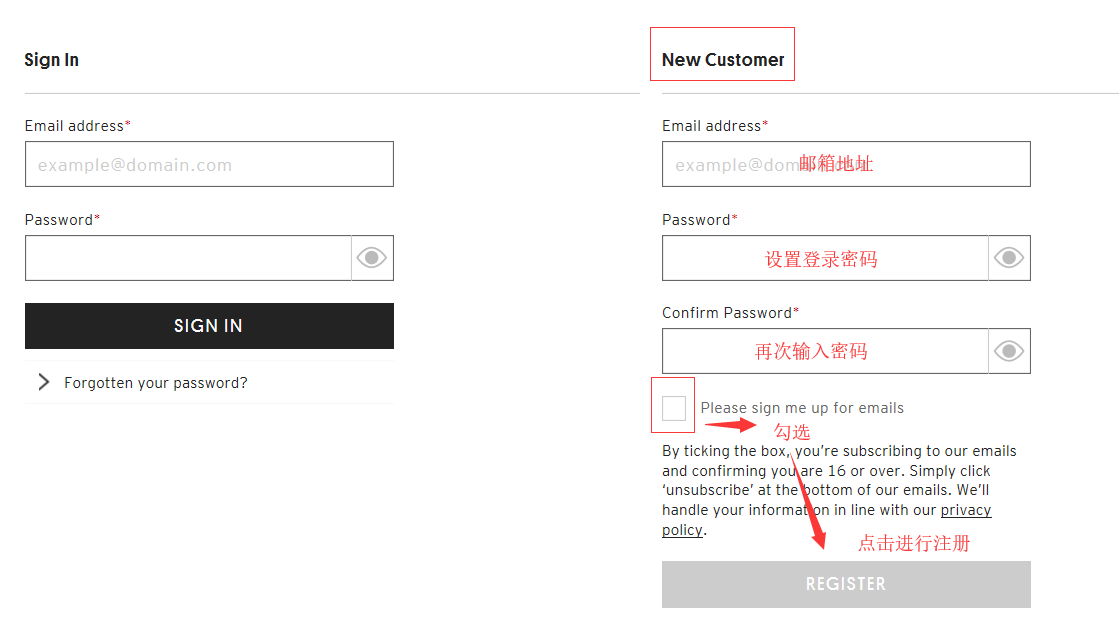Image resolution: width=1119 pixels, height=624 pixels.
Task: Reveal the New Customer password via eye icon
Action: tap(1009, 258)
